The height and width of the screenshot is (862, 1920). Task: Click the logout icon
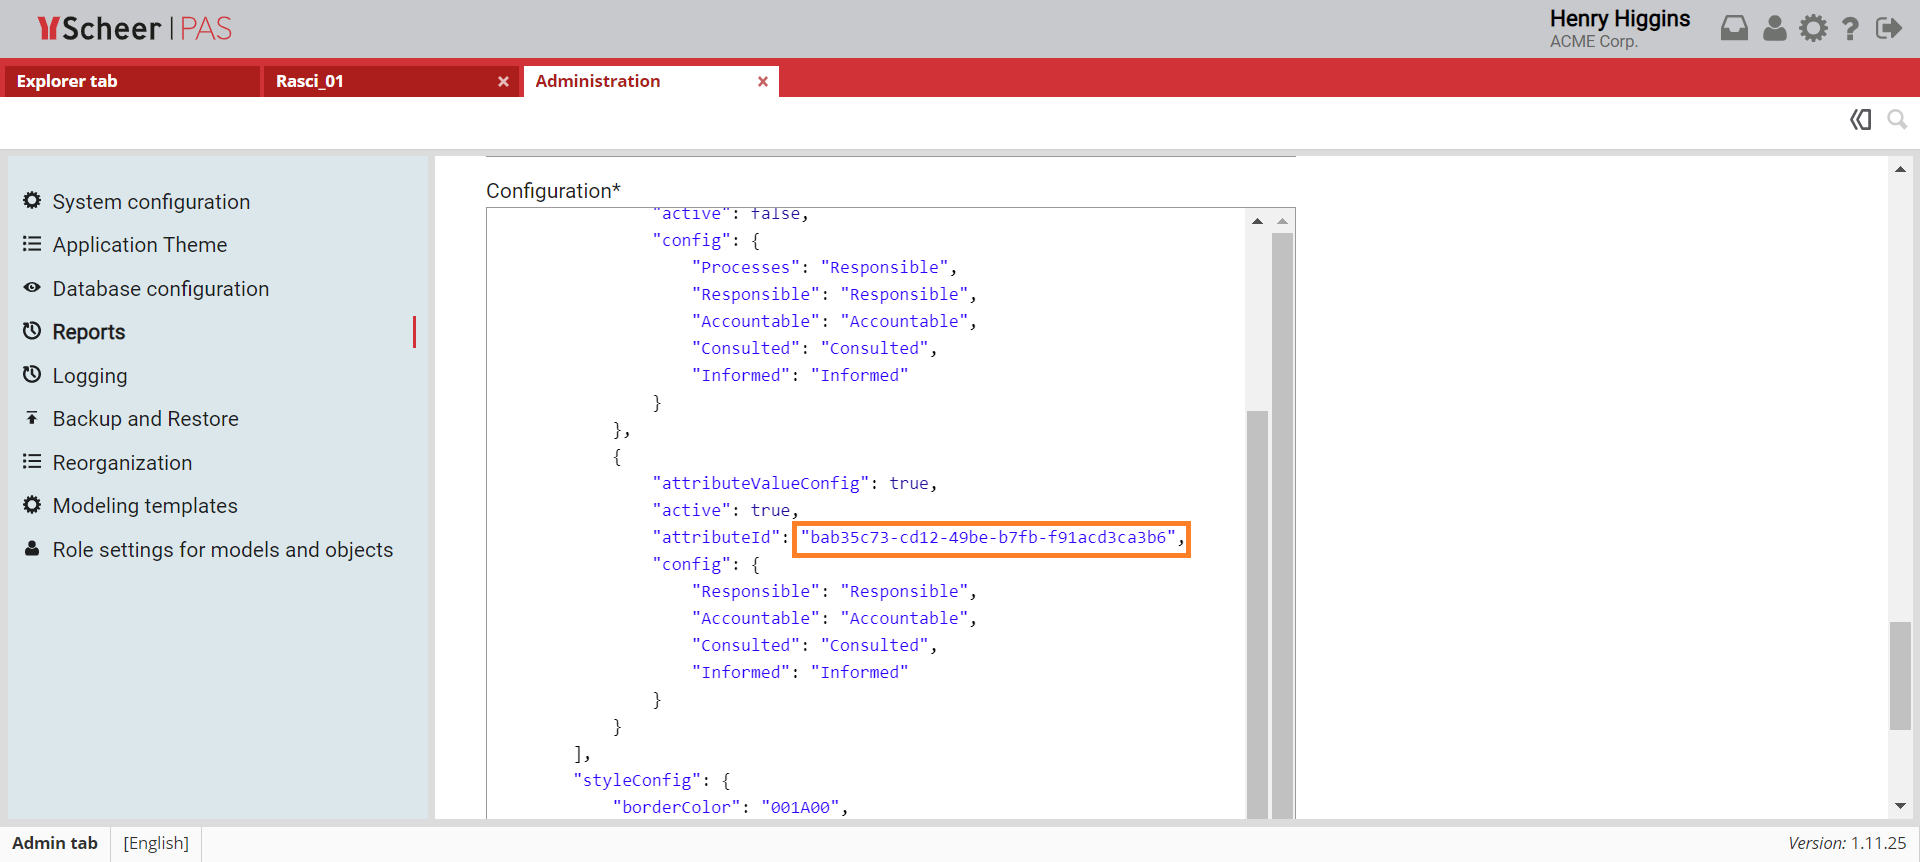coord(1888,28)
